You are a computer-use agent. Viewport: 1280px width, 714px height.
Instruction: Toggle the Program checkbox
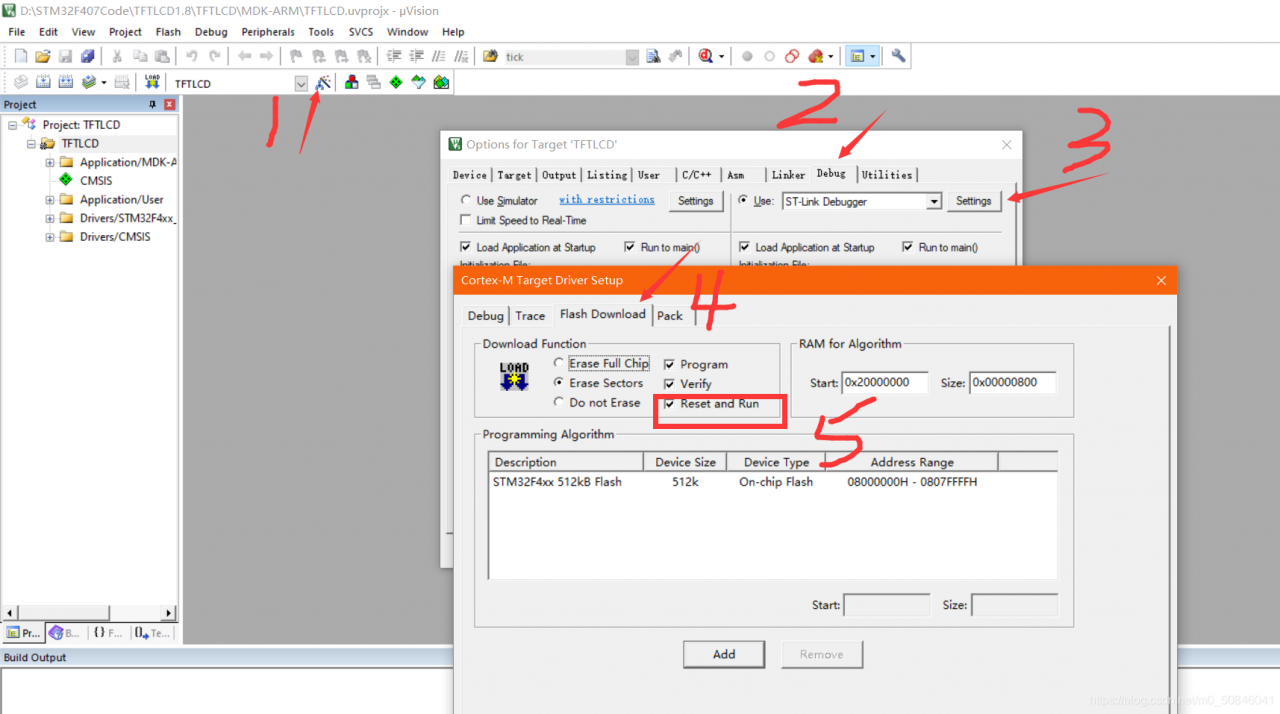point(670,364)
